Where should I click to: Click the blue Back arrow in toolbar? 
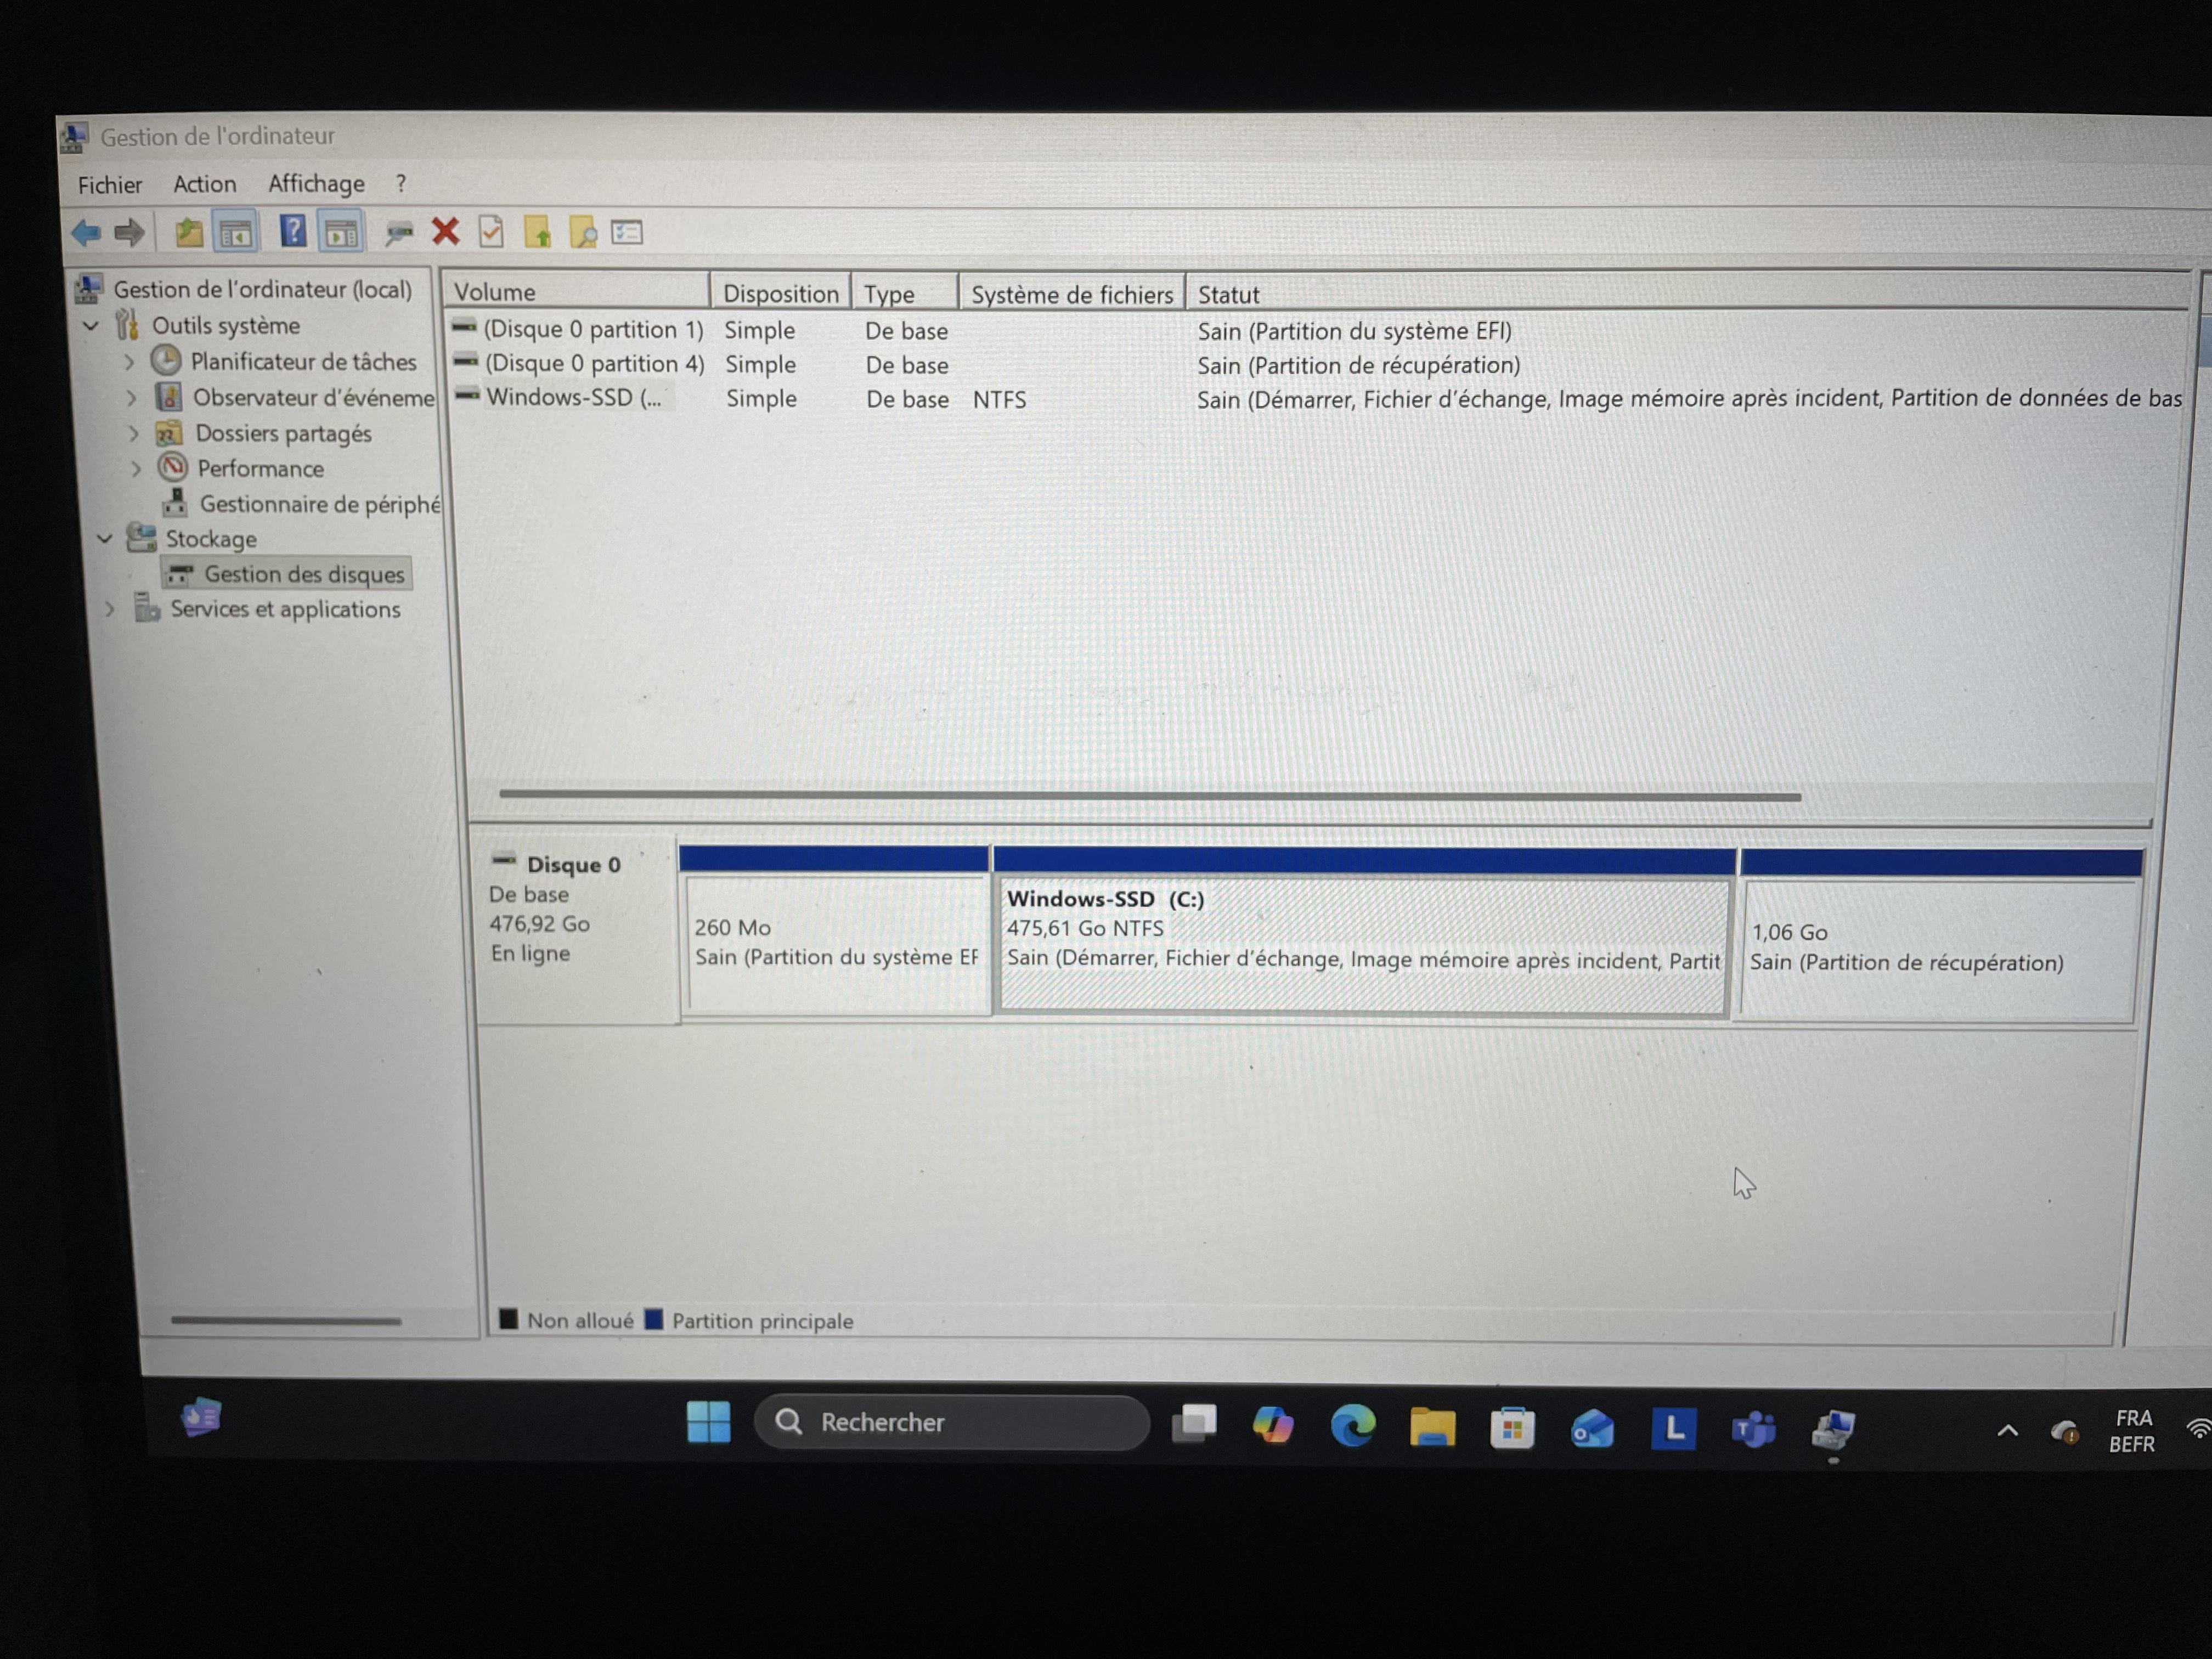pos(86,233)
